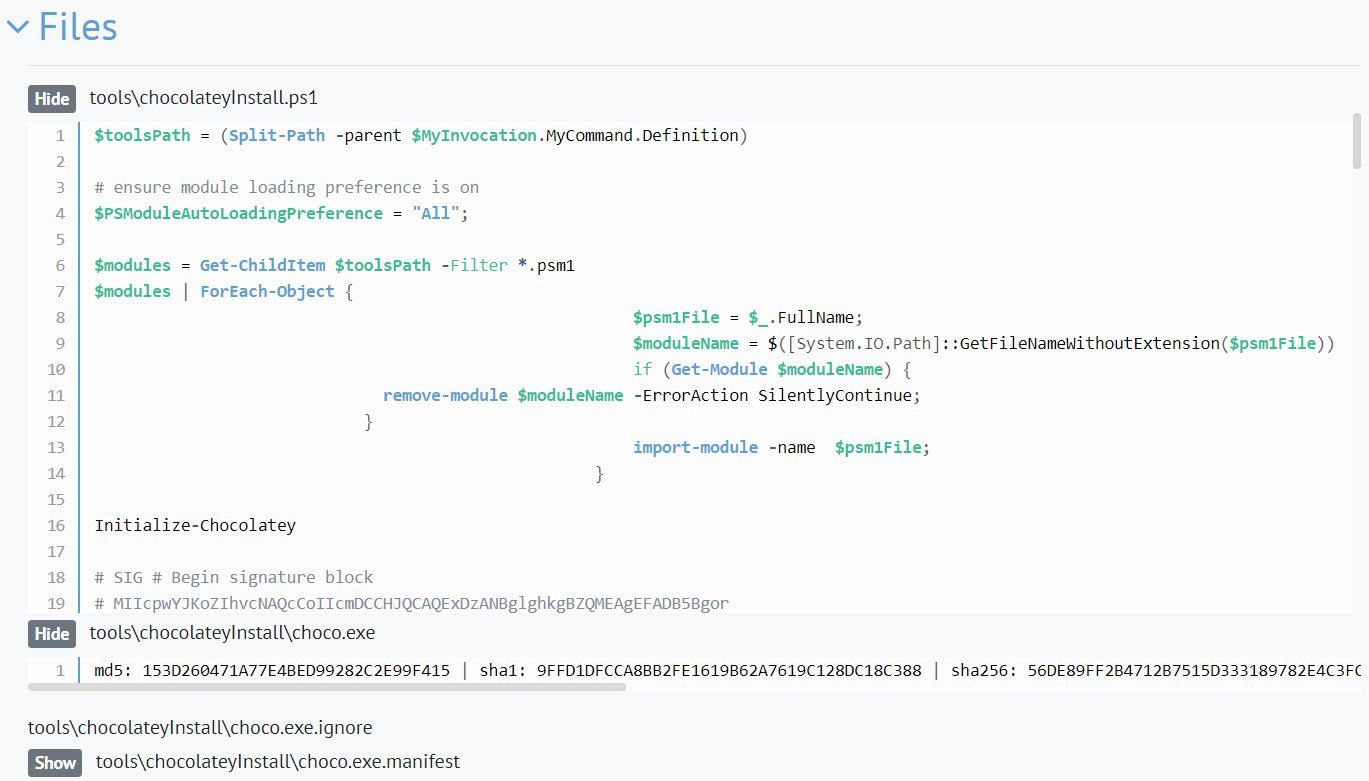Click the tools\chocolateyInstall\choco.exe.manifest file name
The image size is (1369, 781).
point(278,762)
